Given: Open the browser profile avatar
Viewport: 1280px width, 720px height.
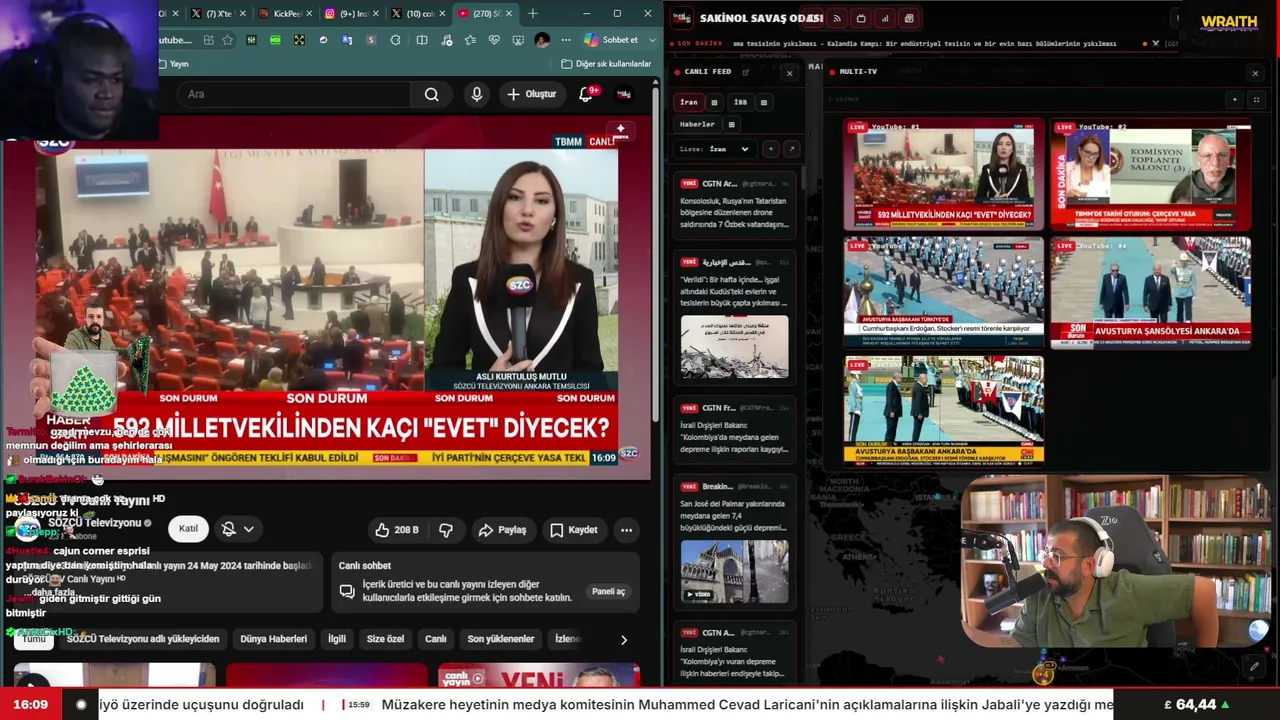Looking at the screenshot, I should point(542,40).
